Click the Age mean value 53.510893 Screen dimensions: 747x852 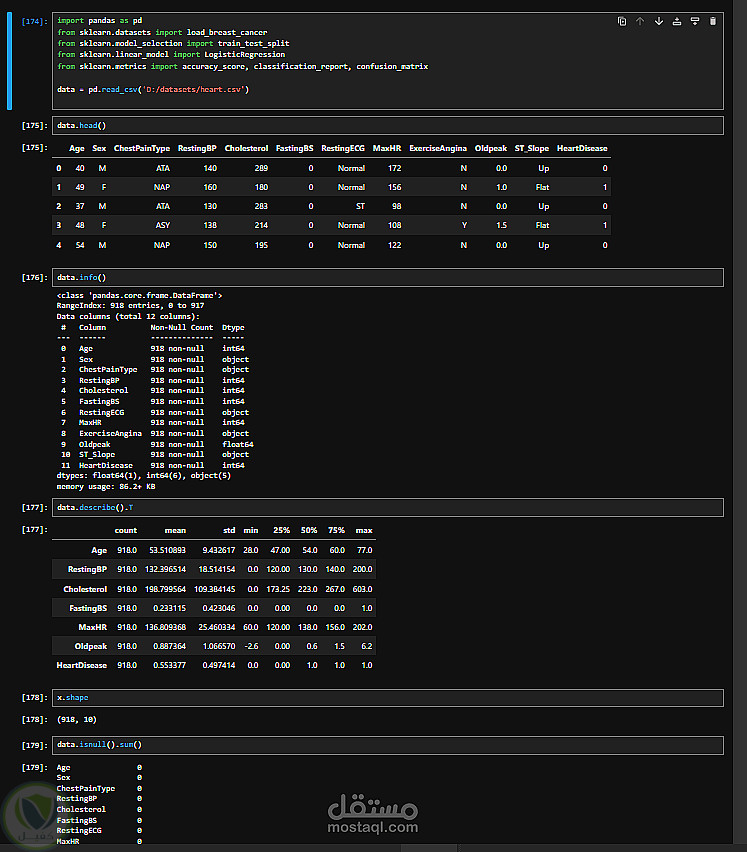(167, 550)
